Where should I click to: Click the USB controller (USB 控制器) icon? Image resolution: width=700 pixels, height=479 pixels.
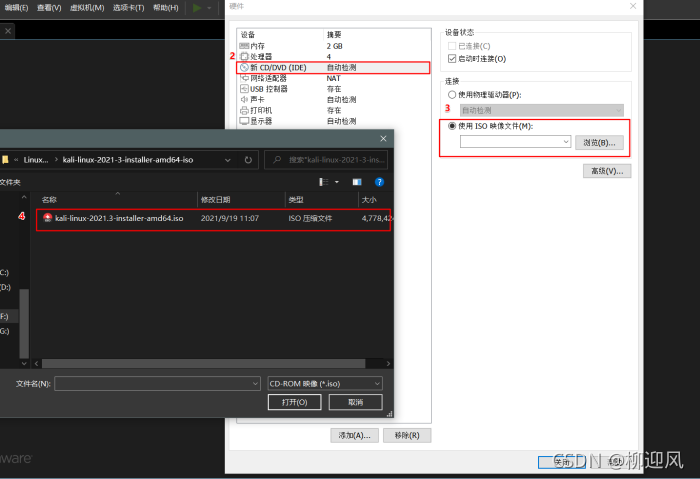[244, 89]
